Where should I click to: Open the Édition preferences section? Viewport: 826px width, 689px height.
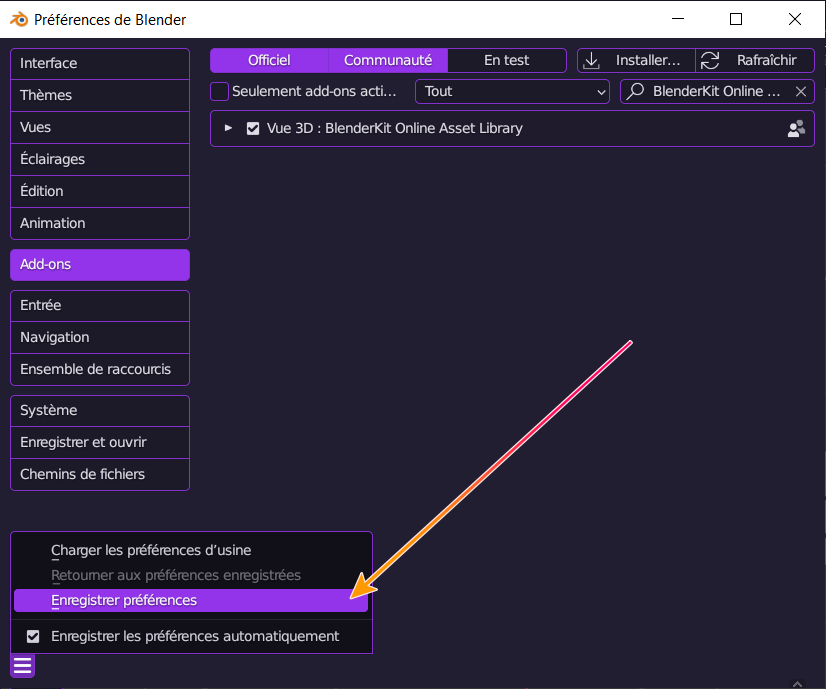click(100, 192)
